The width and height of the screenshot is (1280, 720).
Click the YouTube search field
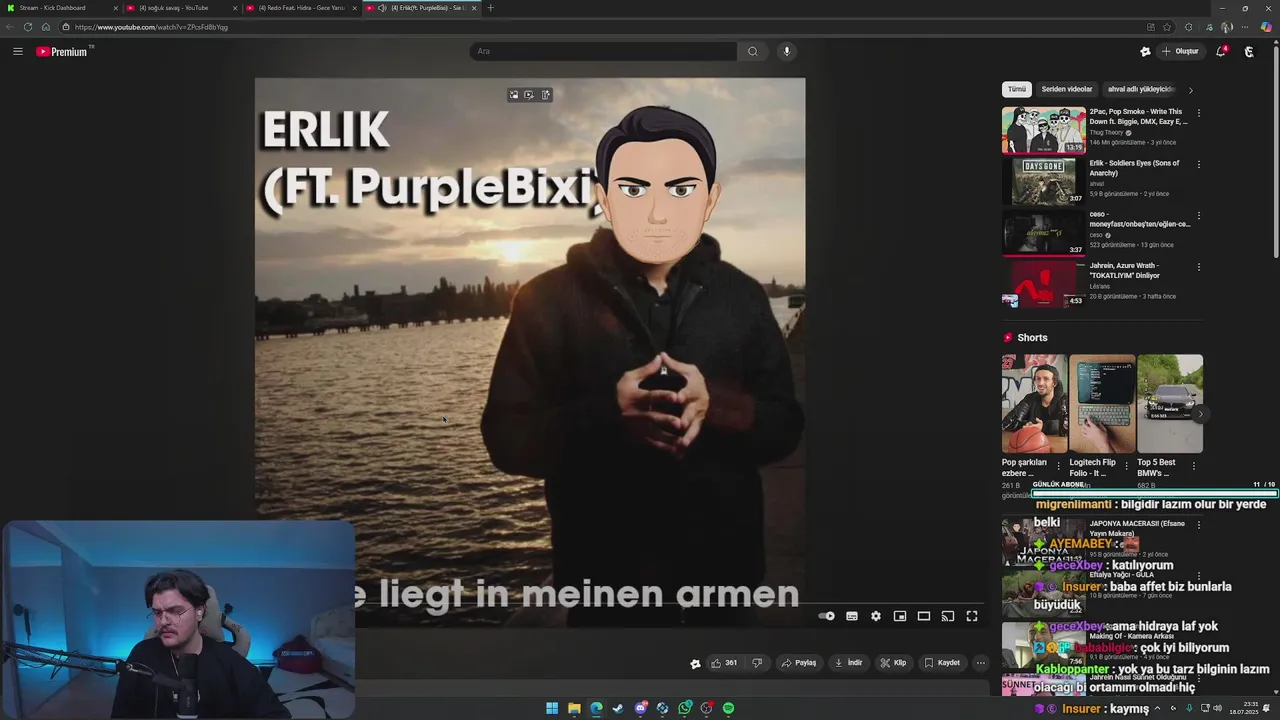pyautogui.click(x=603, y=51)
